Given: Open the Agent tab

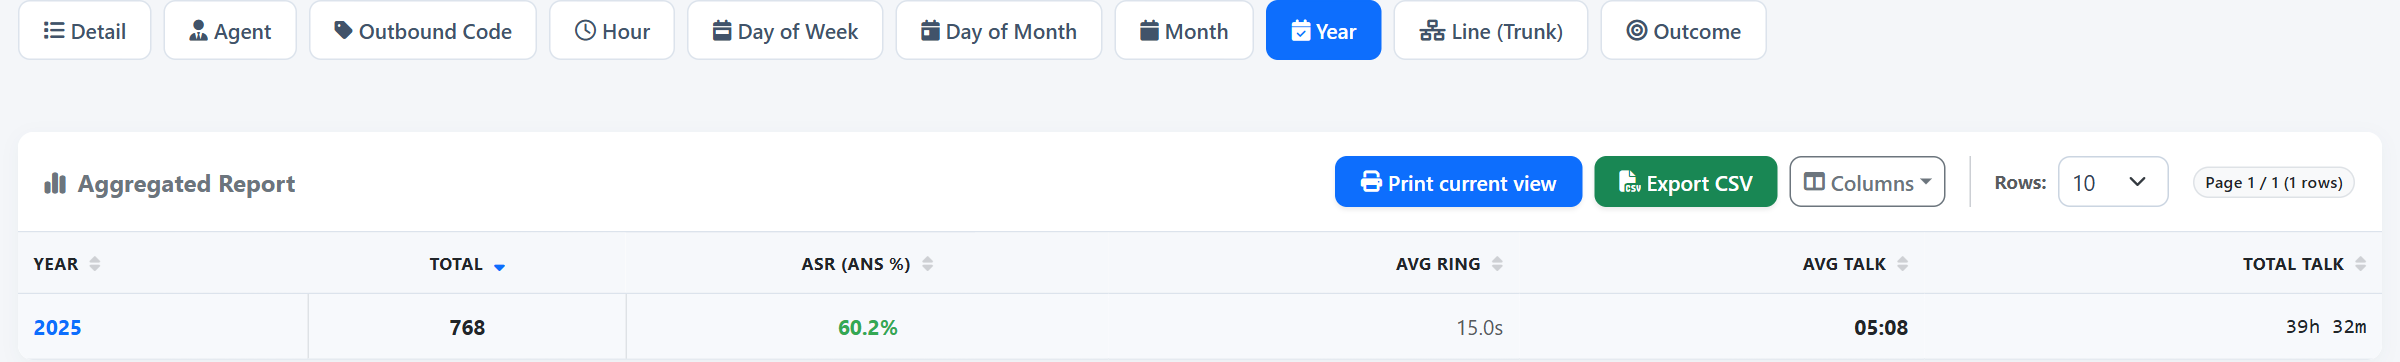Looking at the screenshot, I should [230, 30].
